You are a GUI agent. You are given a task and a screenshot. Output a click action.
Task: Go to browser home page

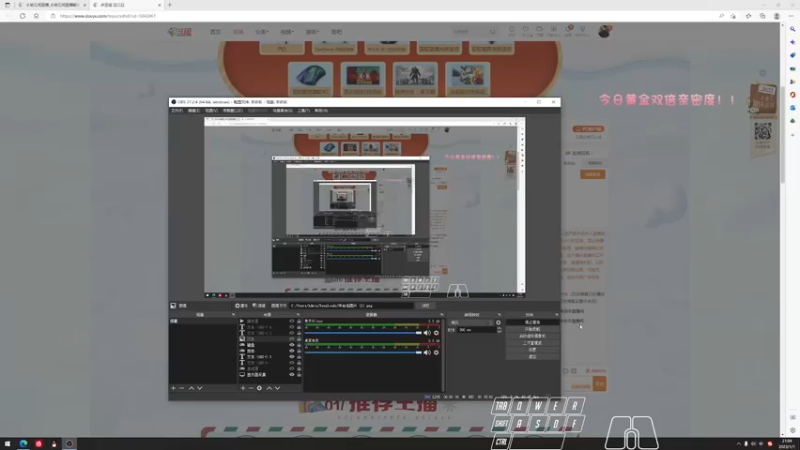pyautogui.click(x=36, y=16)
